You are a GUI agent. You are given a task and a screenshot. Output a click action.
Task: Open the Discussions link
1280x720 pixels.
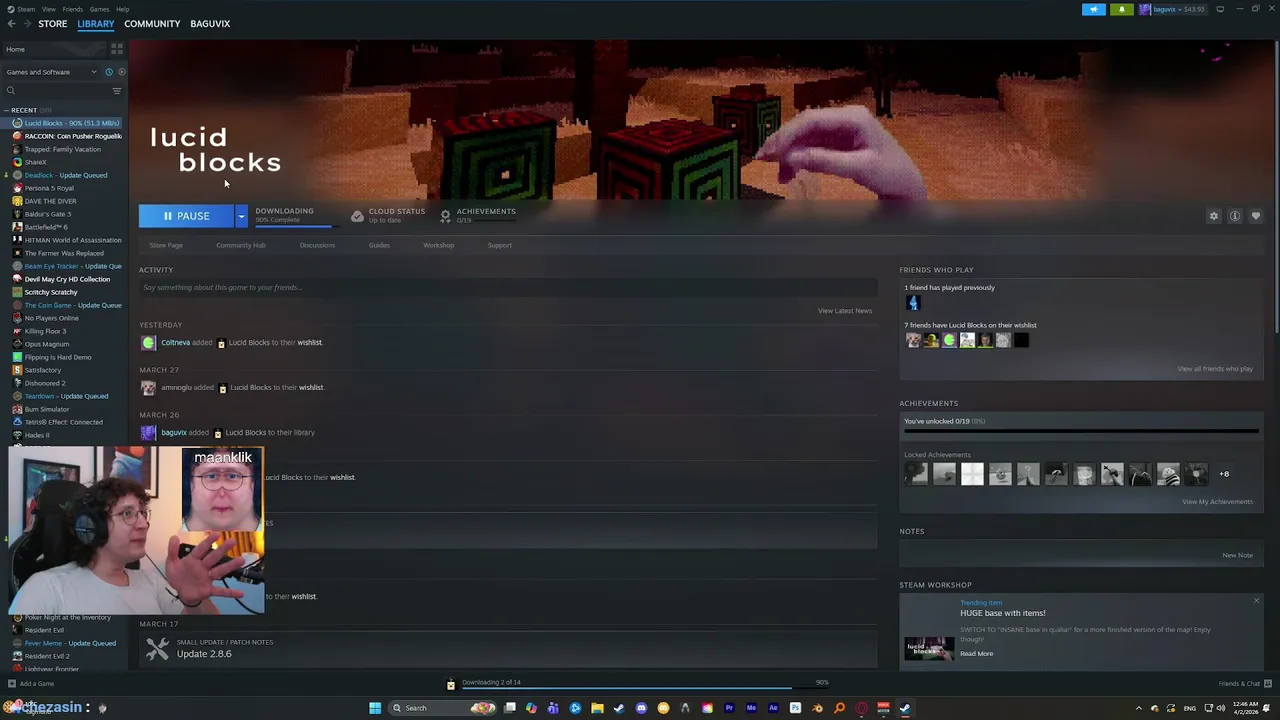tap(317, 245)
